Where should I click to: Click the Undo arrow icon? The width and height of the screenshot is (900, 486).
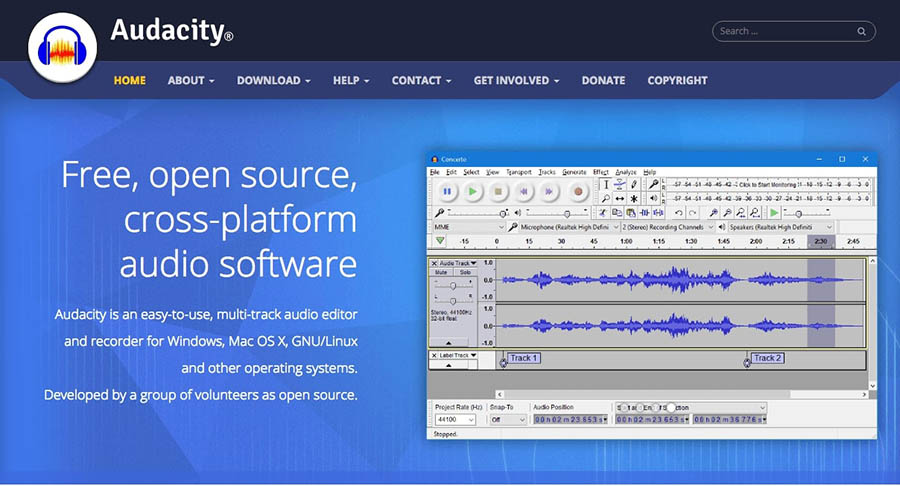[679, 213]
